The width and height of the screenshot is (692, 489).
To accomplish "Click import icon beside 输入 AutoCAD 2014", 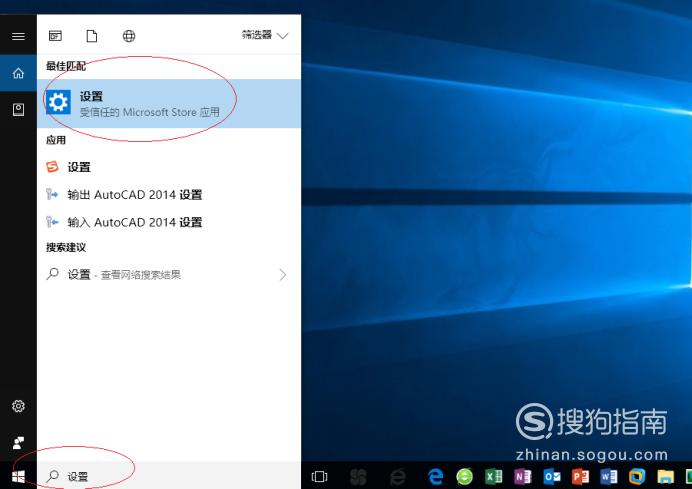I will (x=52, y=222).
